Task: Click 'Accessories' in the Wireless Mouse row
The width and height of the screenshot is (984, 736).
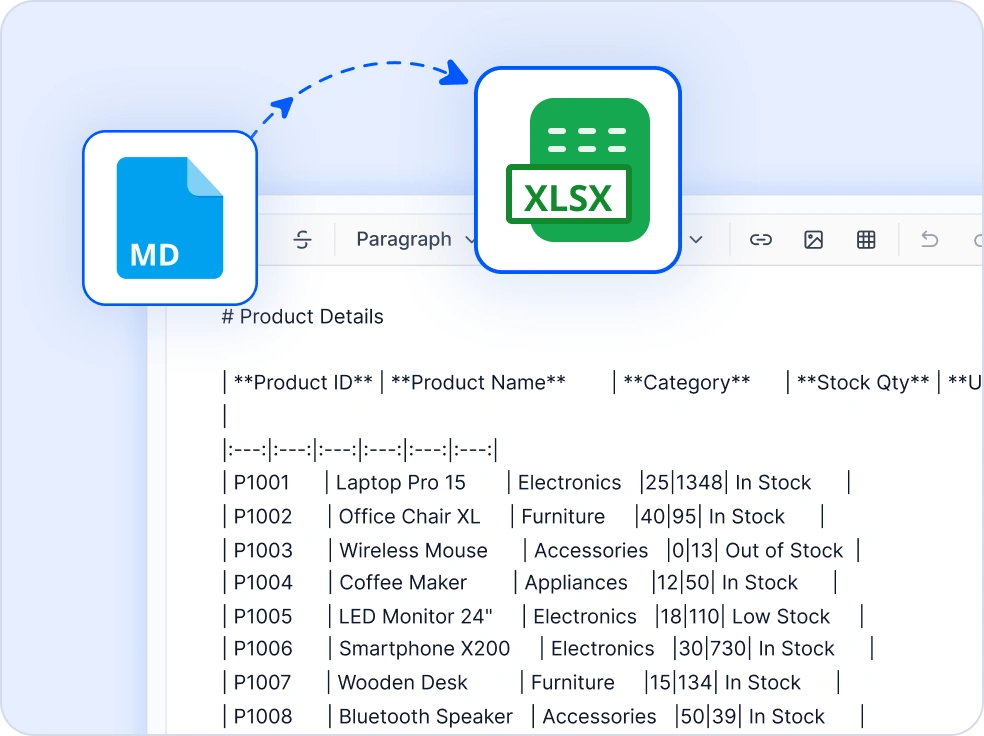Action: 591,550
